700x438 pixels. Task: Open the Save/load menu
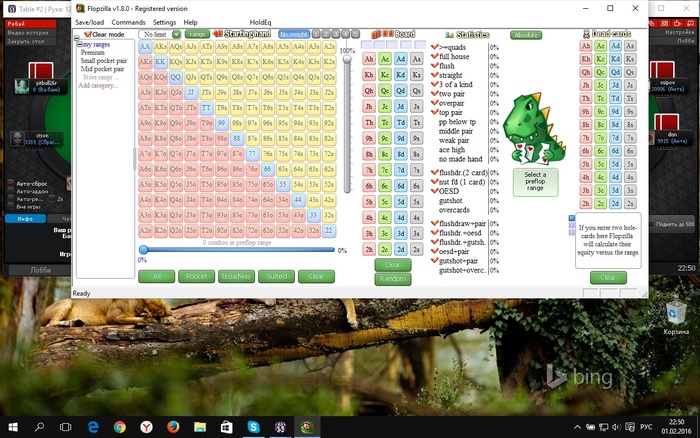89,22
